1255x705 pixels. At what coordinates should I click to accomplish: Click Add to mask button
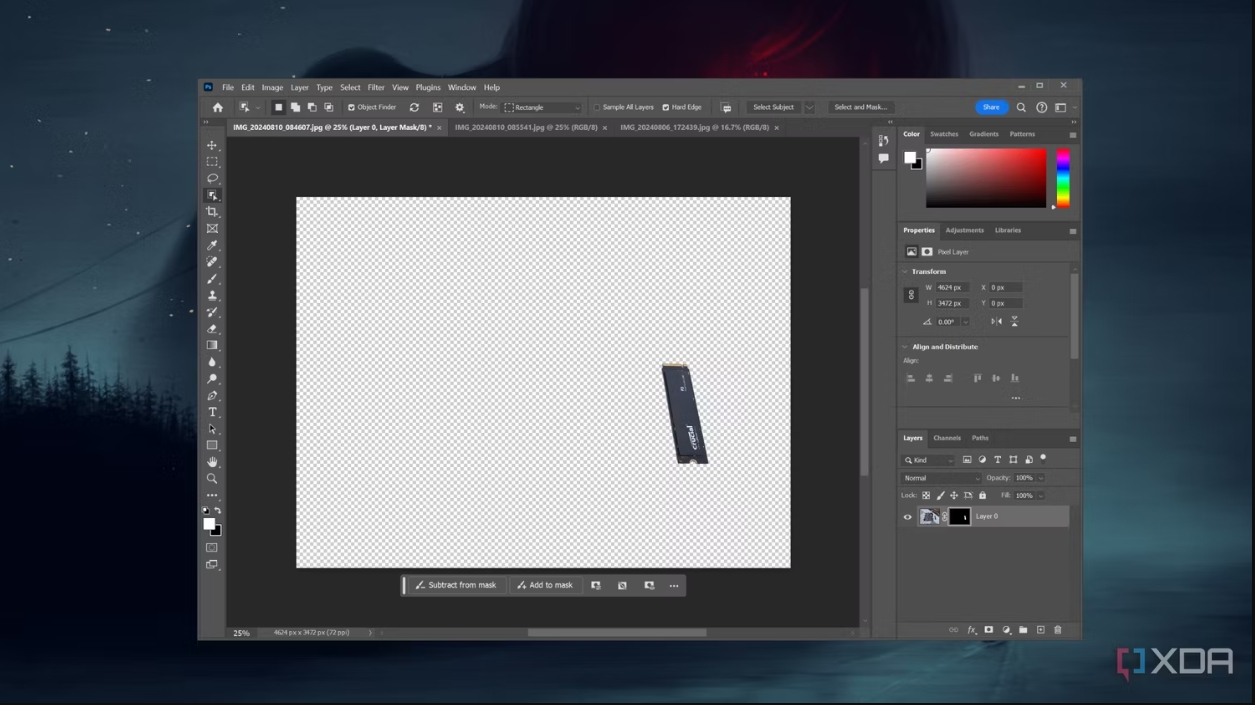(x=545, y=585)
